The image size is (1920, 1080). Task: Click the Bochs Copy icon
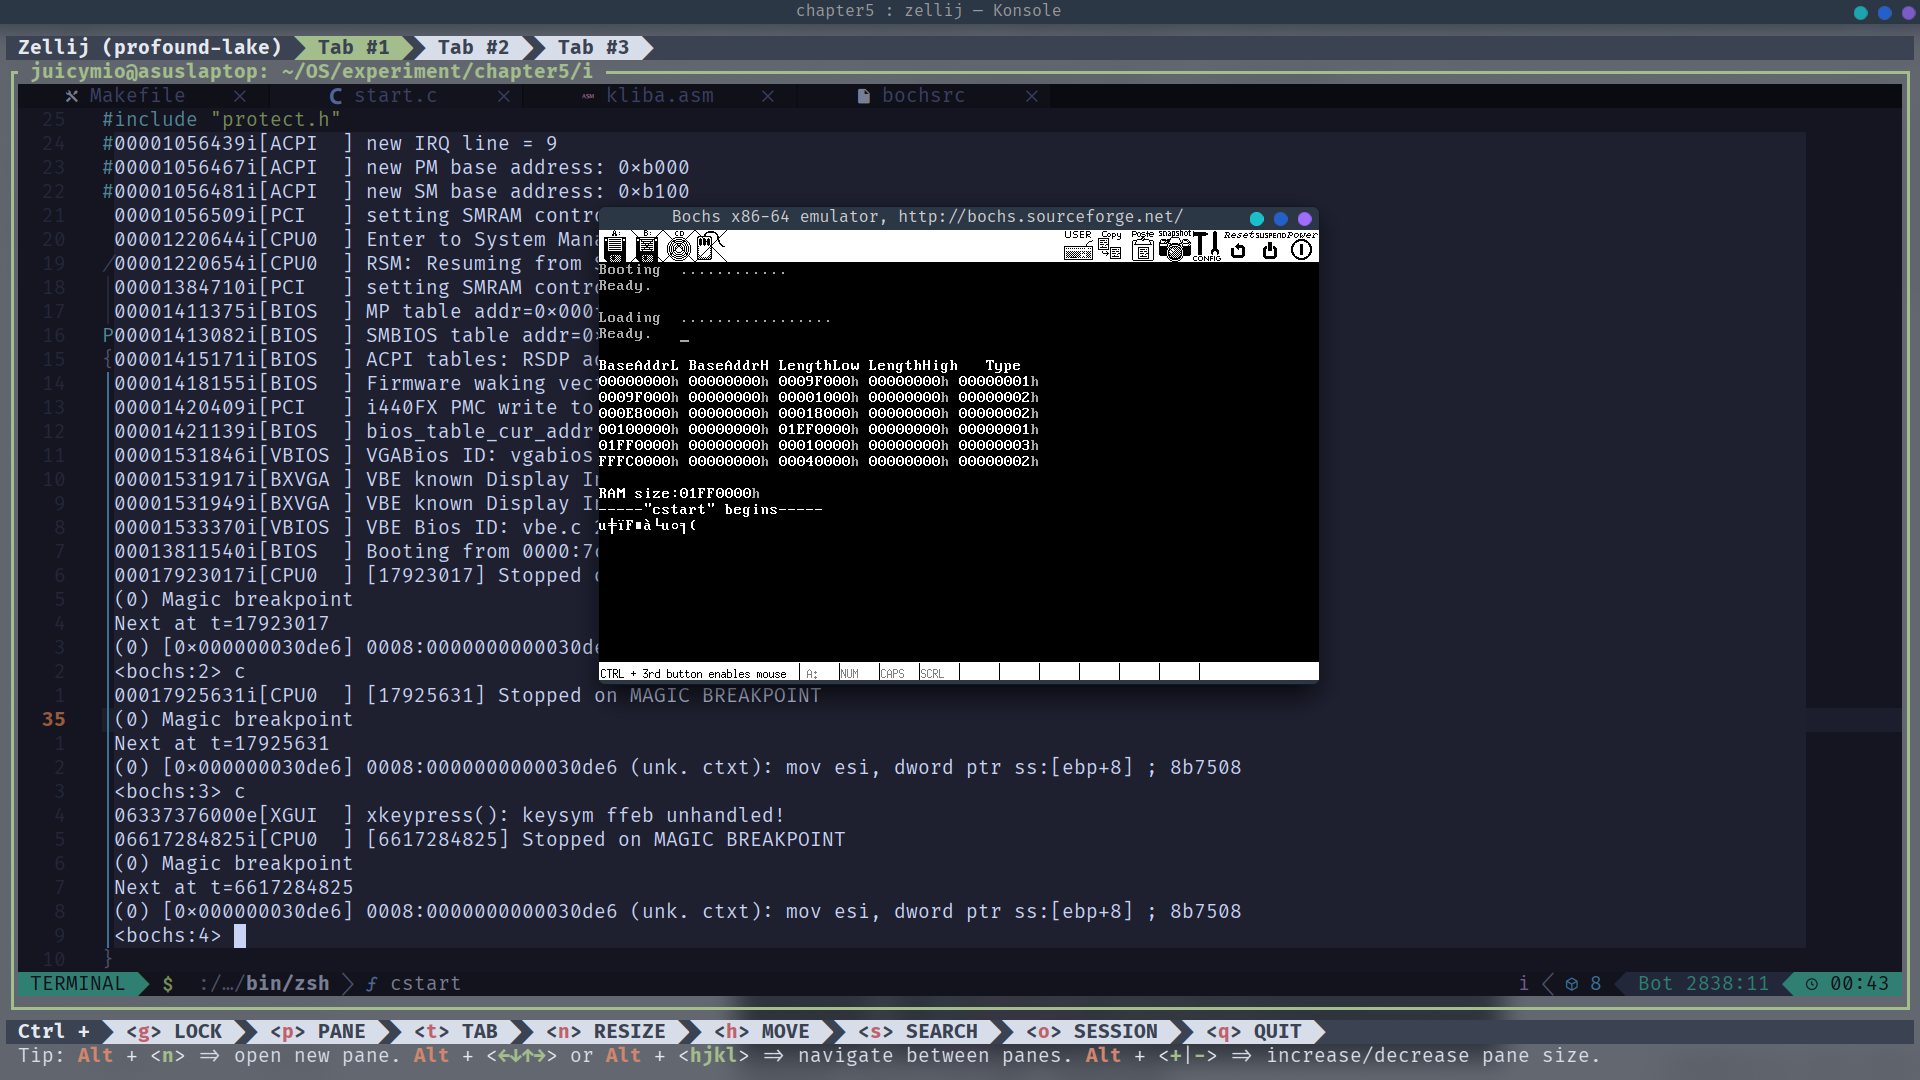pos(1110,246)
